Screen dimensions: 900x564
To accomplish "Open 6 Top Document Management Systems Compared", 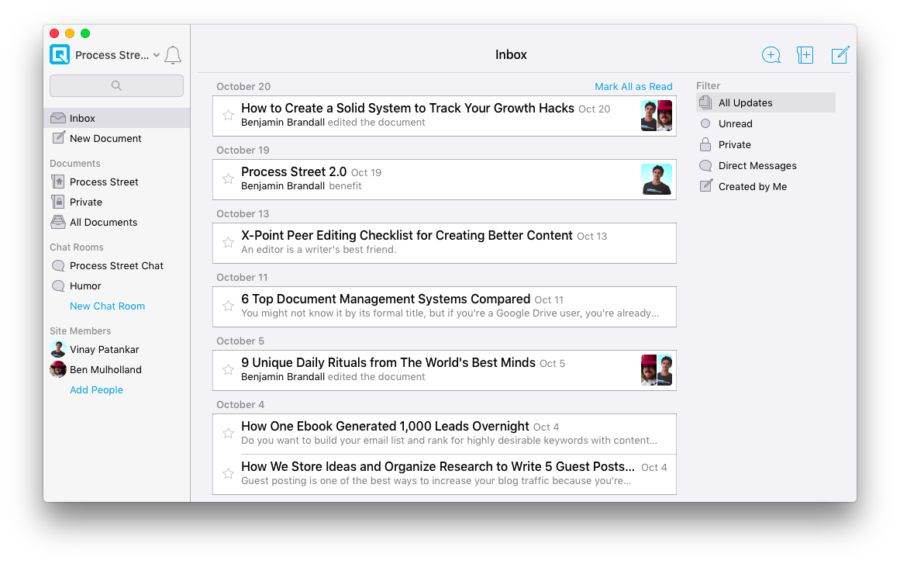I will 444,307.
